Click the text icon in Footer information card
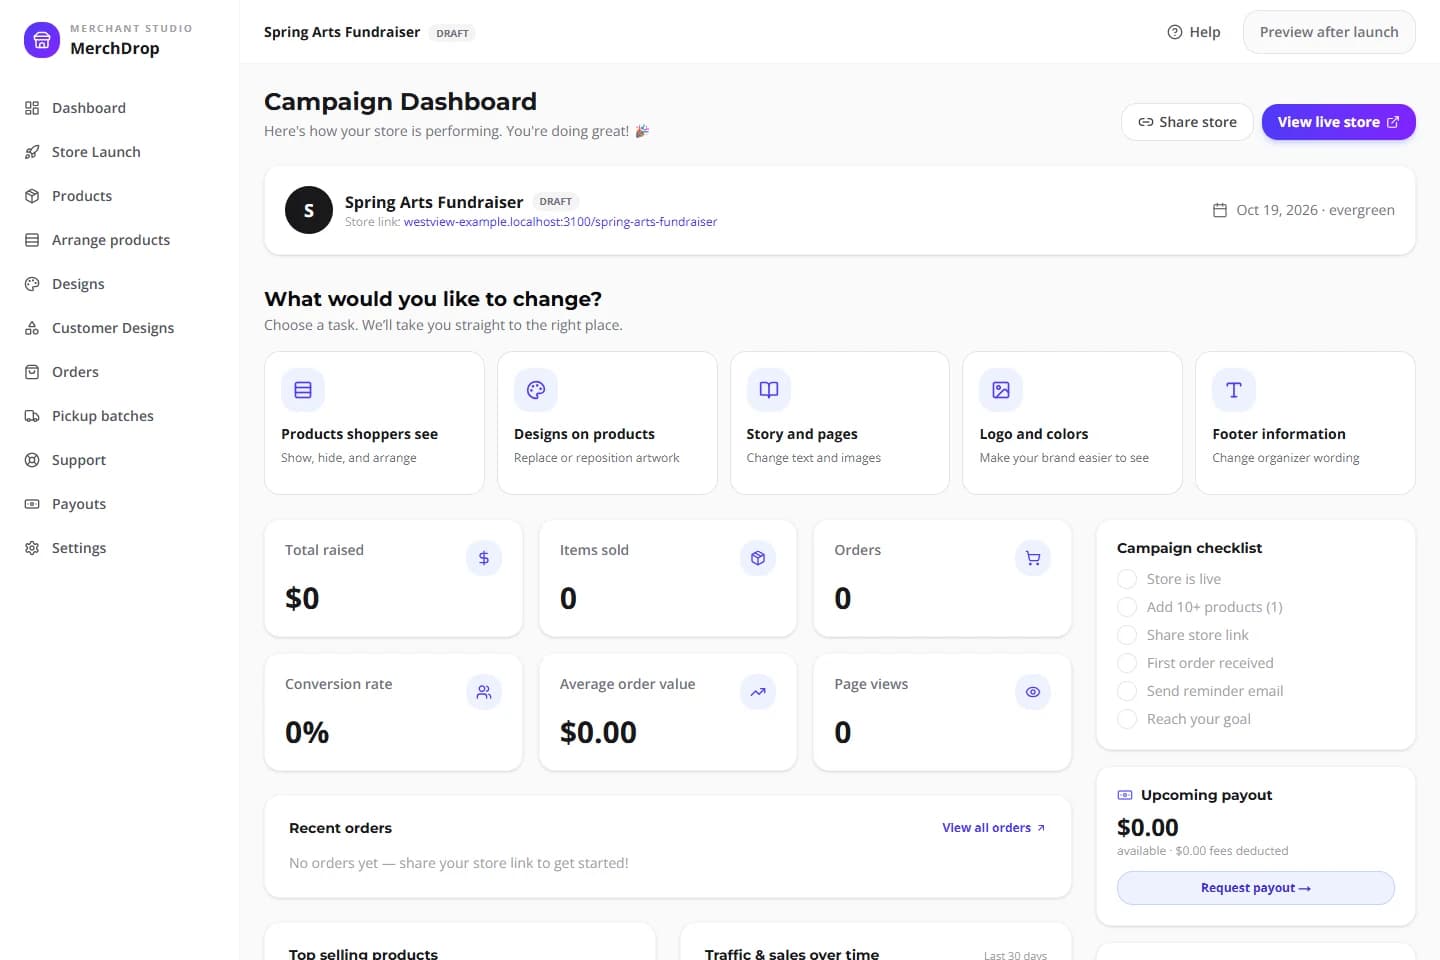 coord(1234,390)
